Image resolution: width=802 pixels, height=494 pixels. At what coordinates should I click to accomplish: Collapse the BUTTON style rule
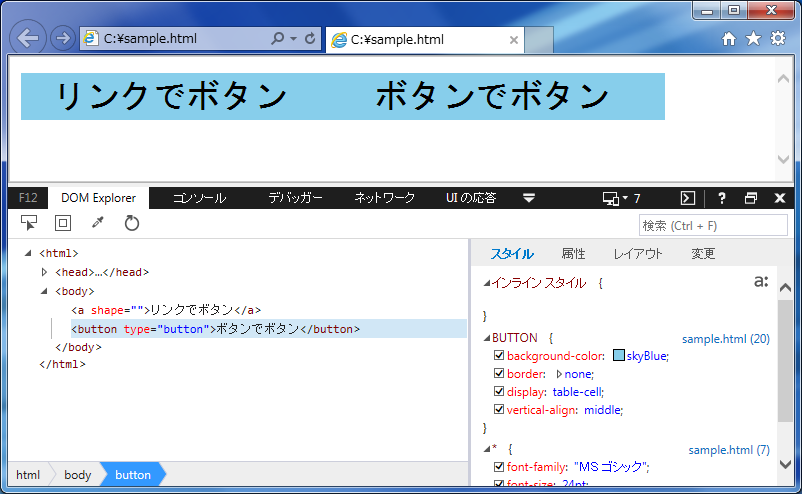pyautogui.click(x=487, y=338)
